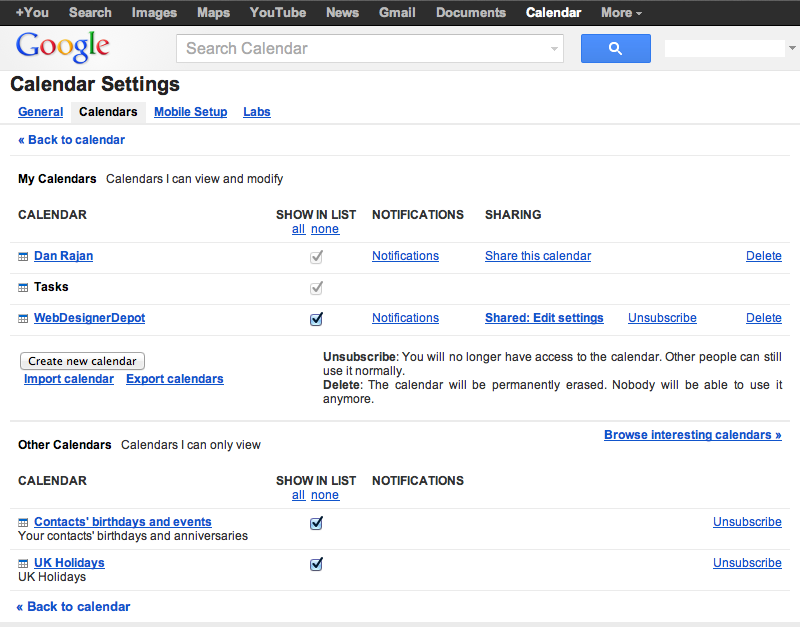Open the +You top bar item
This screenshot has width=800, height=628.
tap(32, 12)
